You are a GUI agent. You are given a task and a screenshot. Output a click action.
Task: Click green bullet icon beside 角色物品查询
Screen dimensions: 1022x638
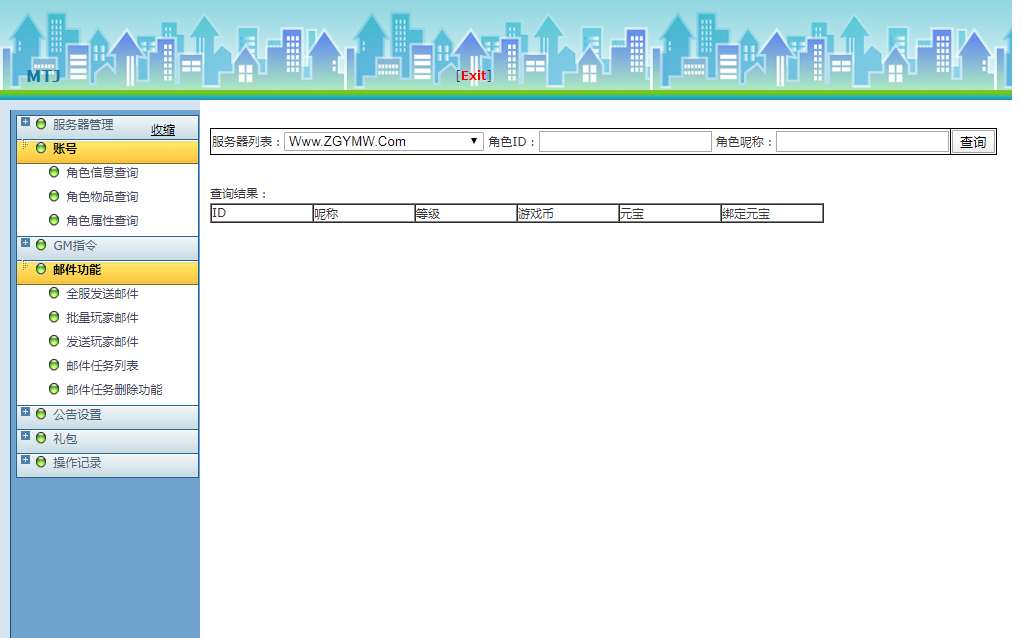[54, 196]
